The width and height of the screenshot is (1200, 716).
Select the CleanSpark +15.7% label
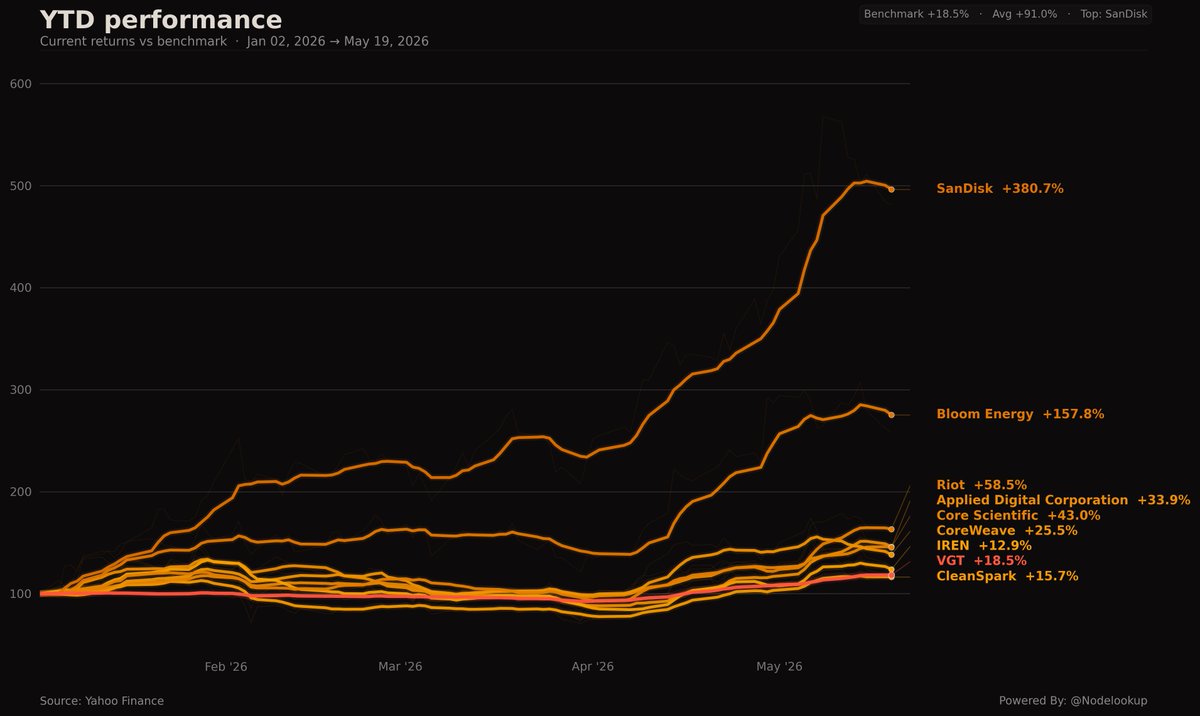tap(1007, 576)
